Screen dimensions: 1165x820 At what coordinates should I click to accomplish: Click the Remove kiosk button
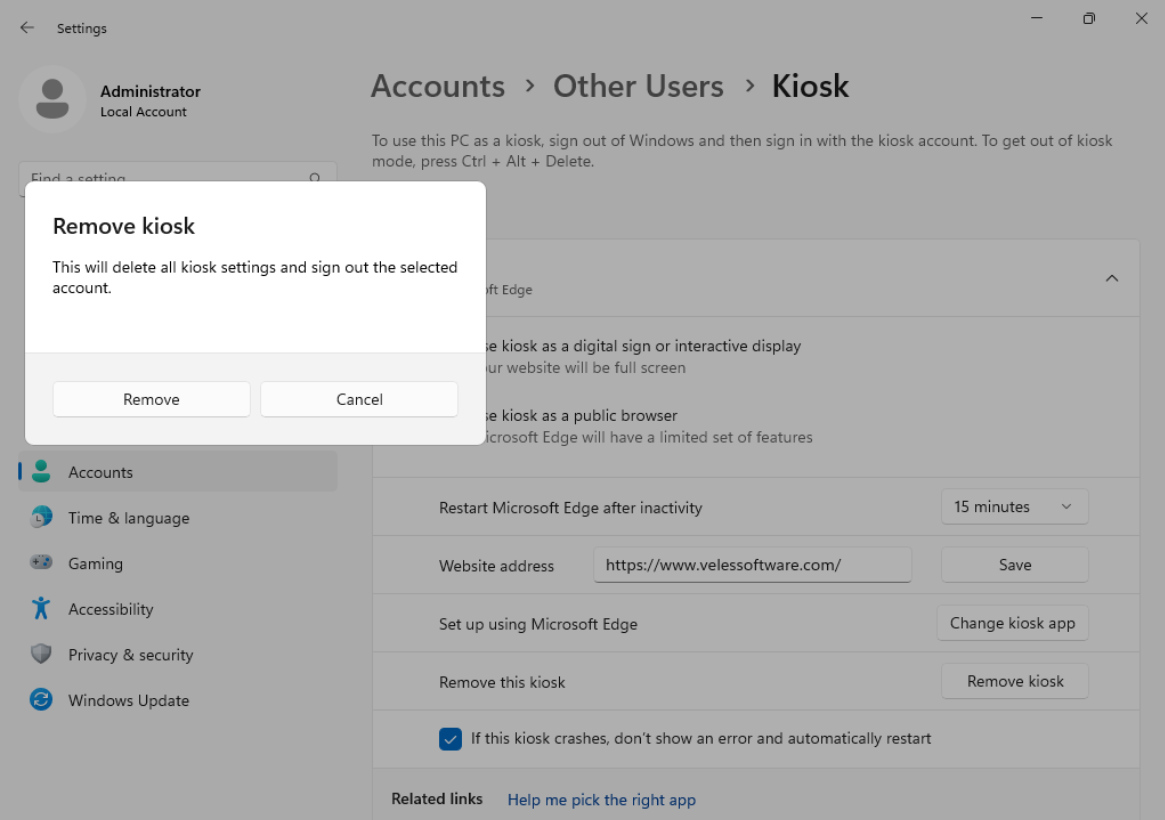pyautogui.click(x=1014, y=681)
